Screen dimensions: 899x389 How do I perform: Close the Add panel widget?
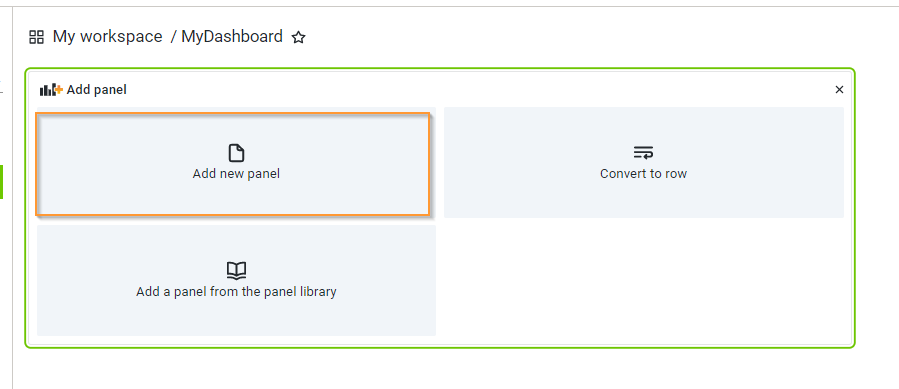839,90
